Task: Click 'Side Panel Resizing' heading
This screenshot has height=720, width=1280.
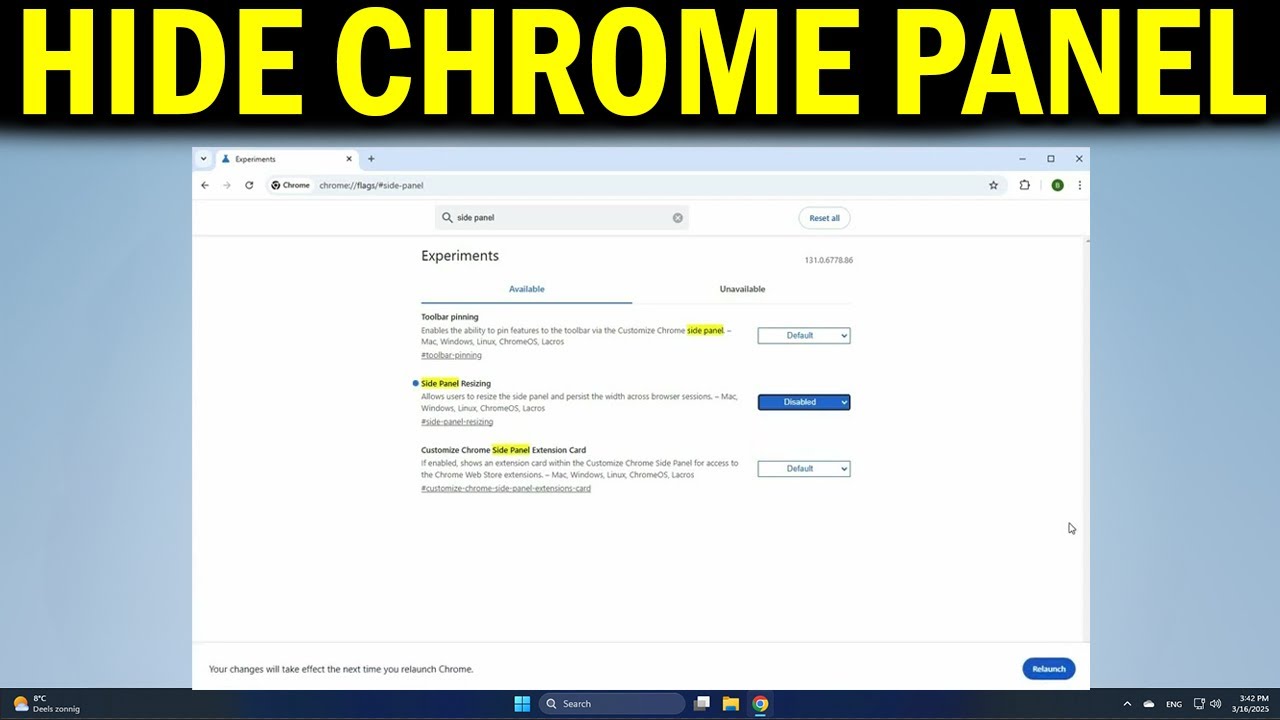Action: 456,383
